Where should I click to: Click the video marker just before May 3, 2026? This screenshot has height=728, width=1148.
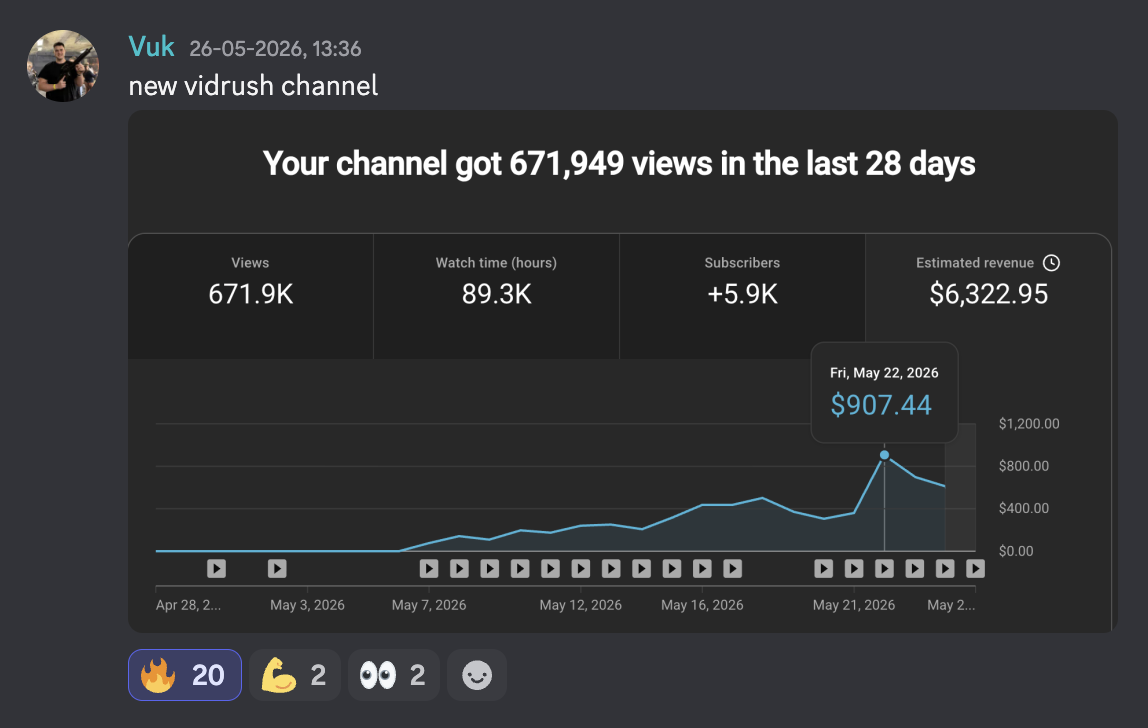pos(277,568)
